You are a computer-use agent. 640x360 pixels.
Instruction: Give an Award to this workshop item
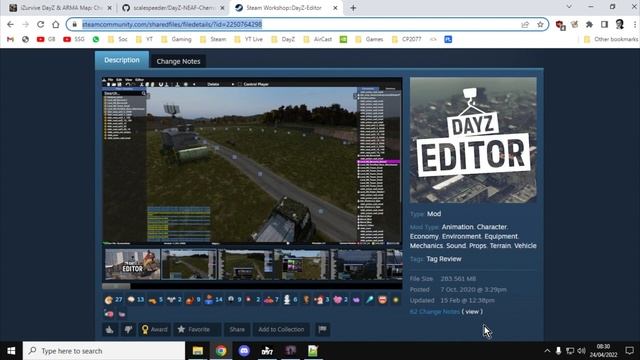(x=154, y=329)
